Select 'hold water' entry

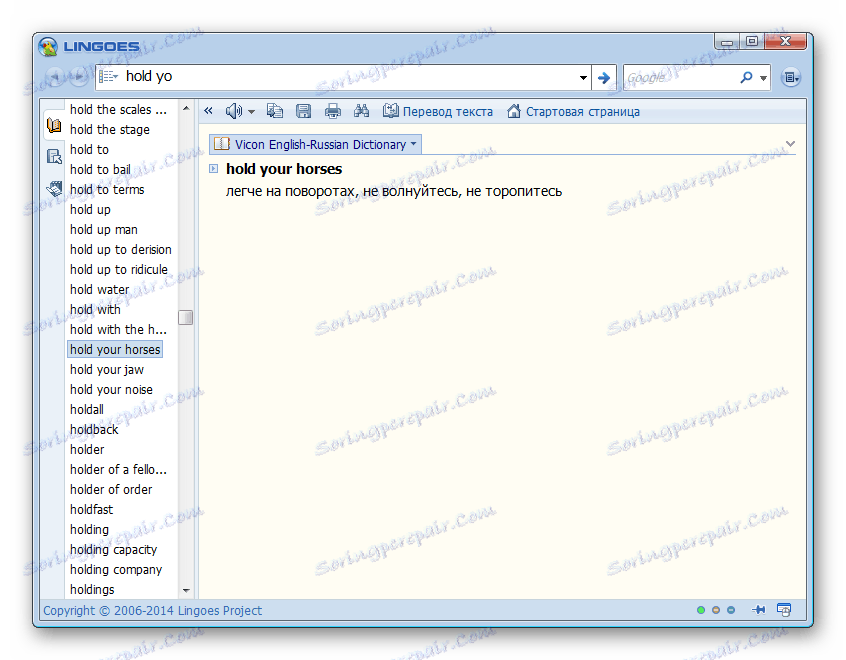100,289
